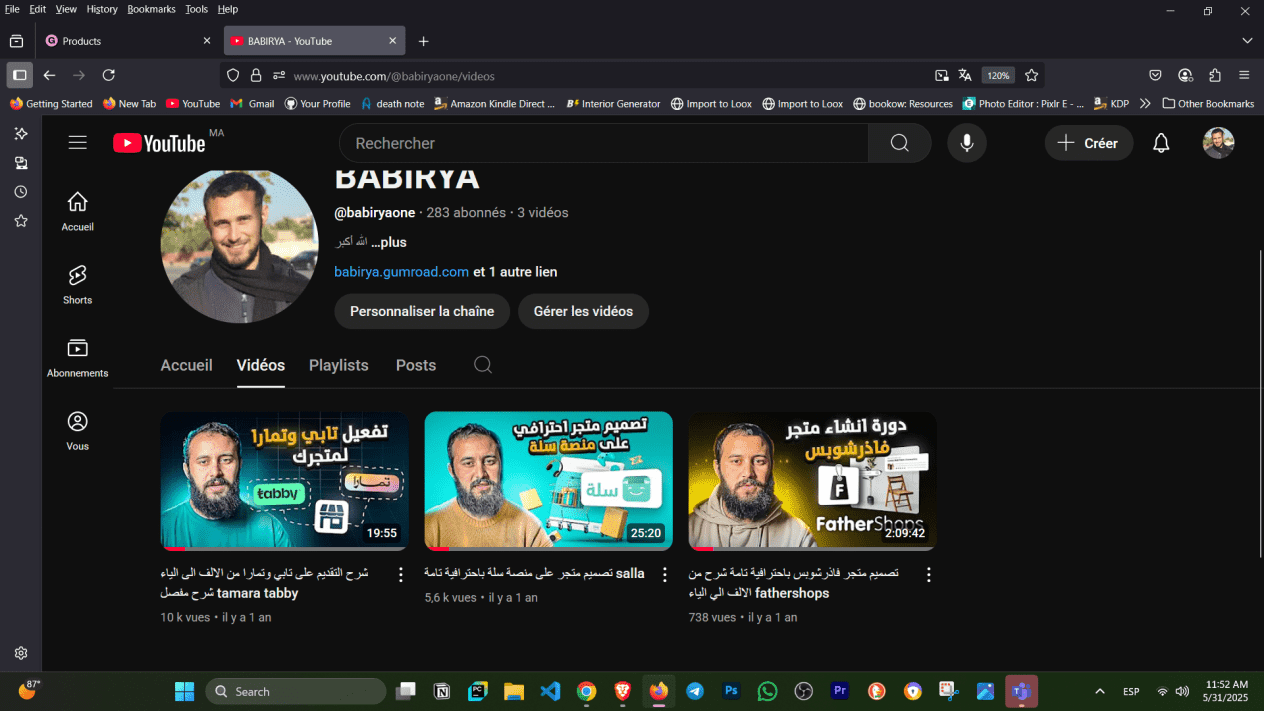Viewport: 1264px width, 711px height.
Task: Open Other Bookmarks folder
Action: click(x=1208, y=103)
